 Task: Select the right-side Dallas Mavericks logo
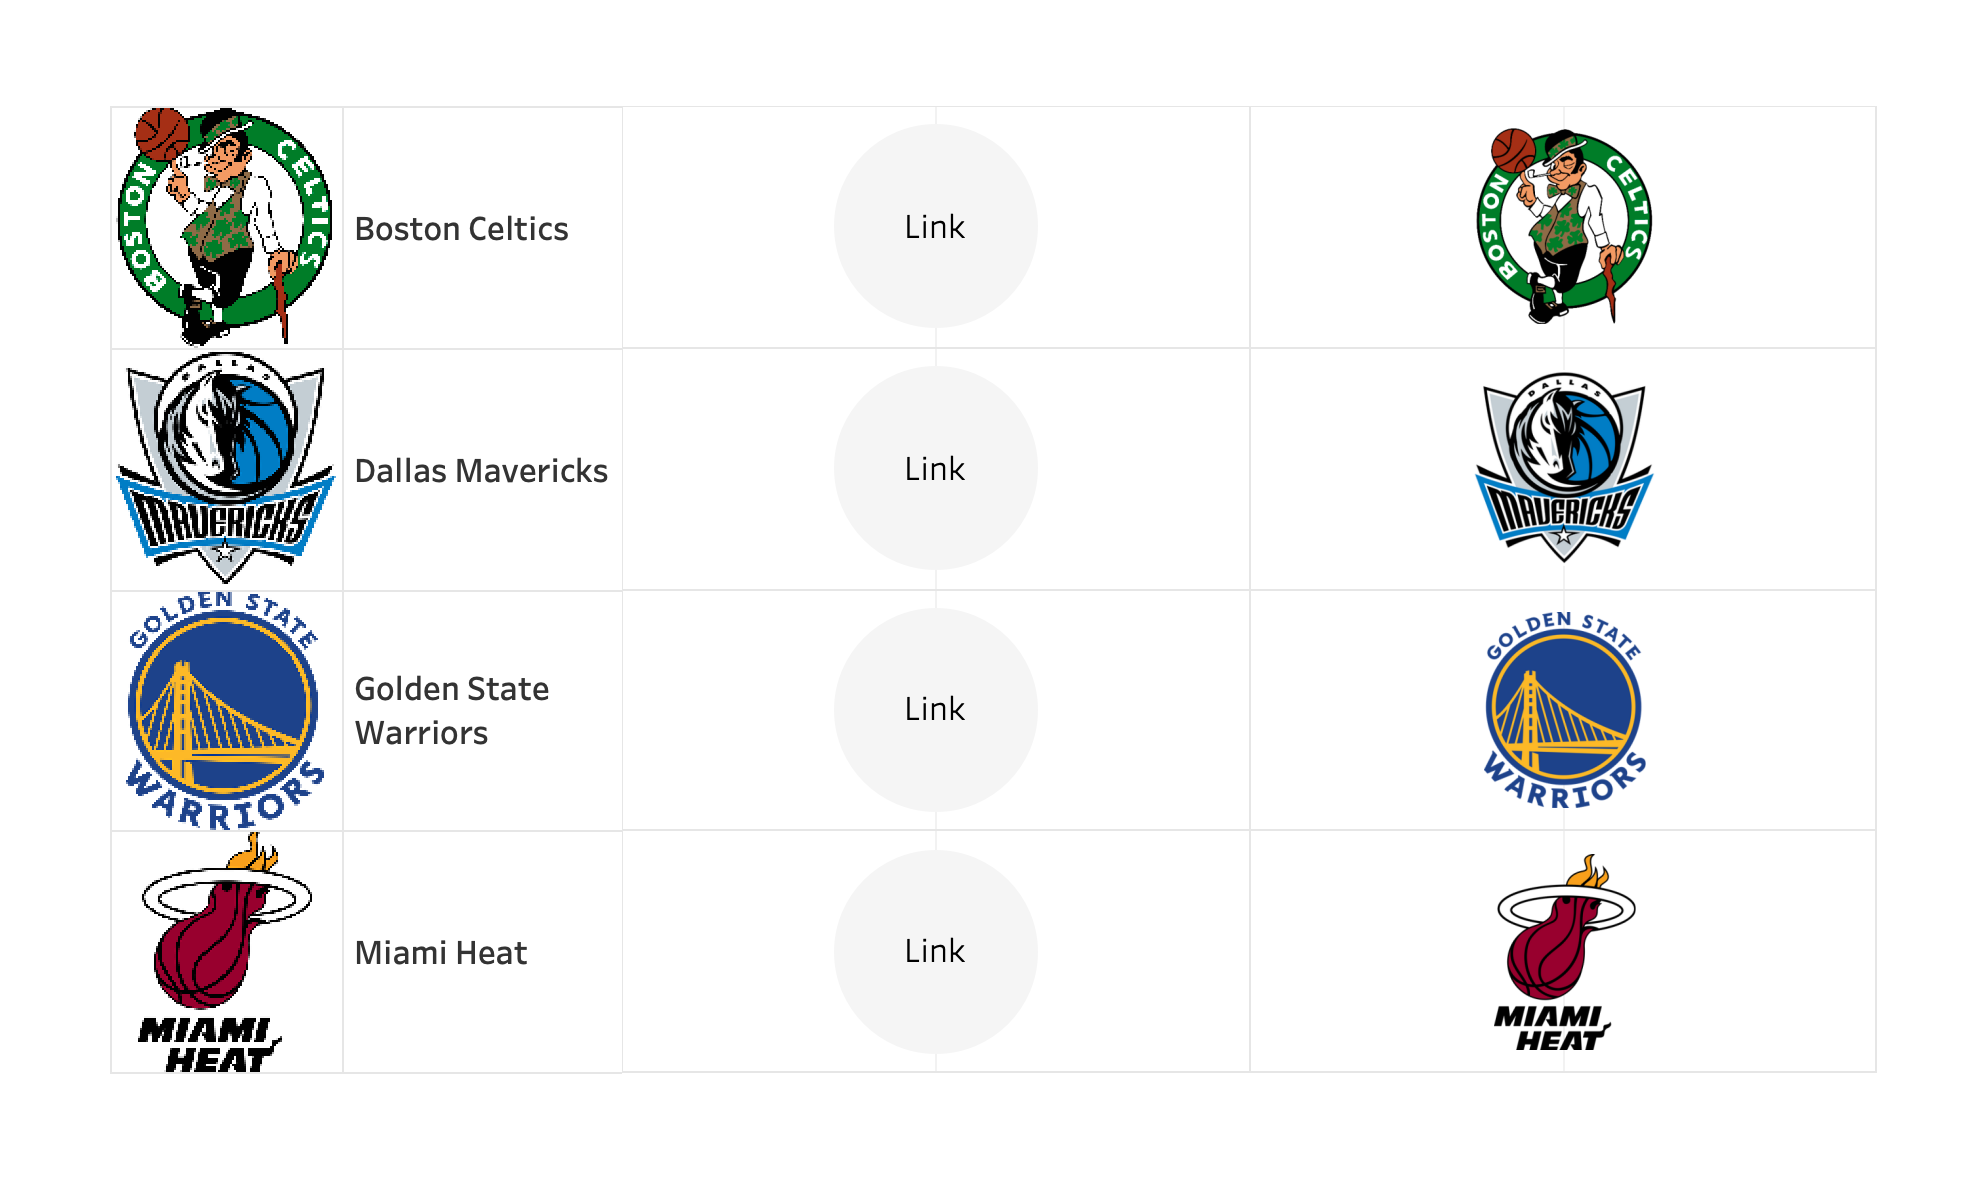(x=1563, y=468)
